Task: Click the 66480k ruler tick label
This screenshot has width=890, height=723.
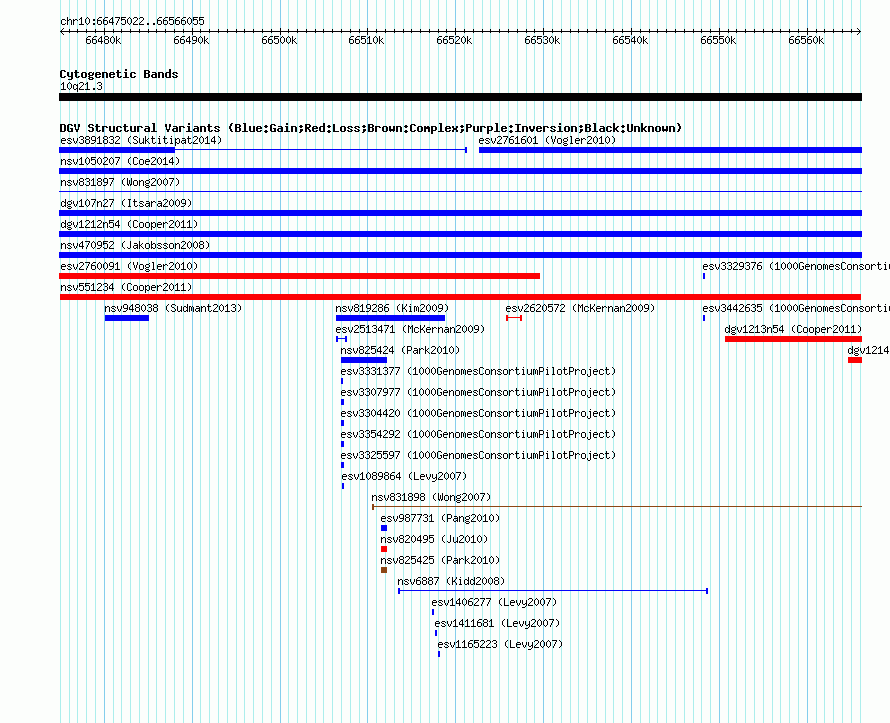Action: (103, 40)
